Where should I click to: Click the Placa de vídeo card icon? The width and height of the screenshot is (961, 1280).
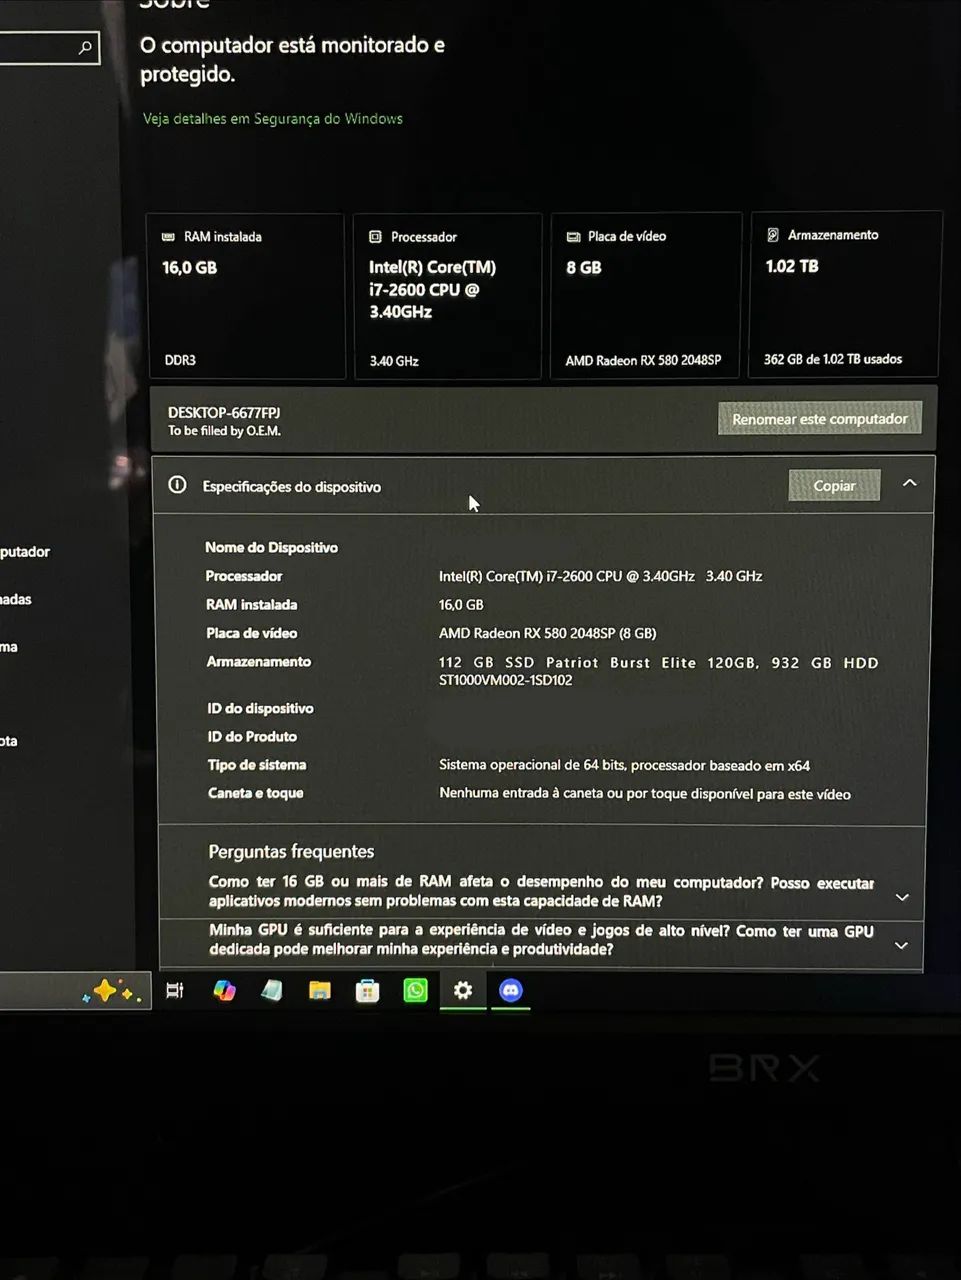click(573, 237)
